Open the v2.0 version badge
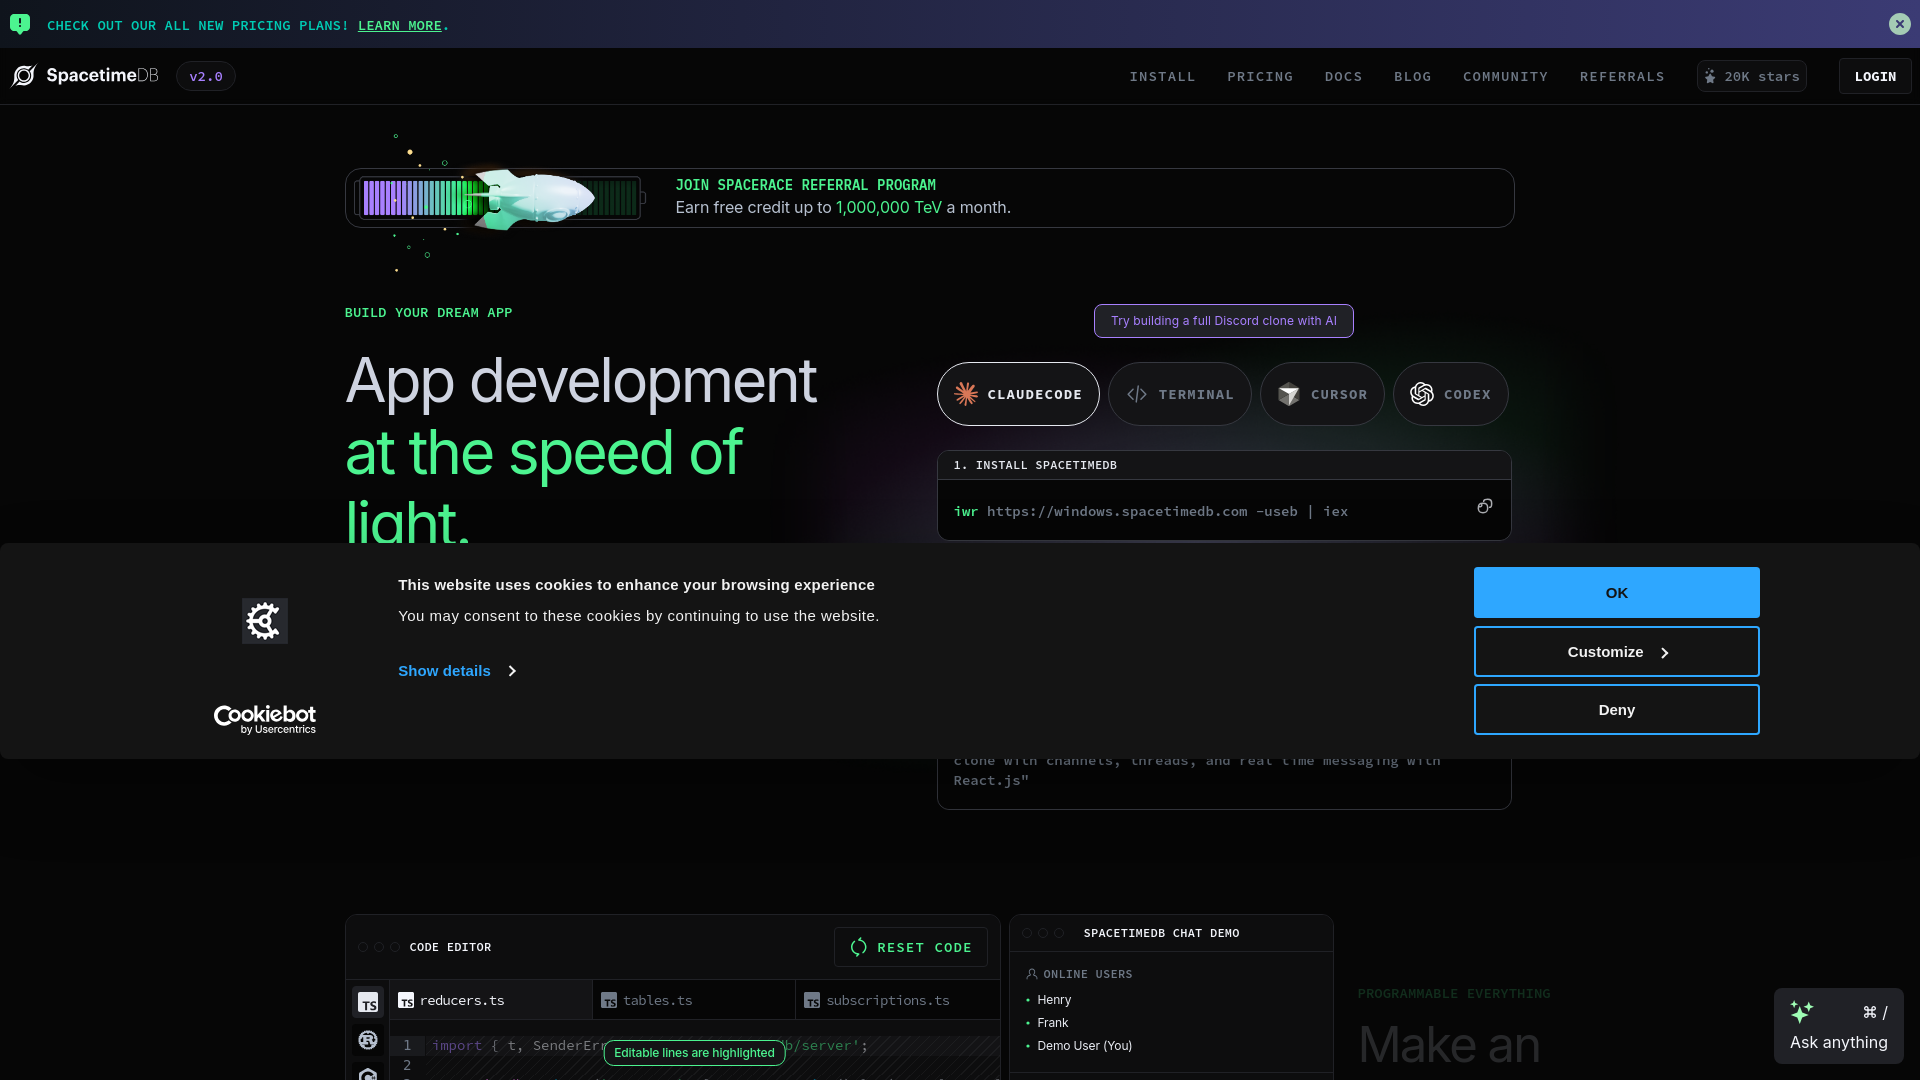The width and height of the screenshot is (1920, 1080). pos(206,76)
